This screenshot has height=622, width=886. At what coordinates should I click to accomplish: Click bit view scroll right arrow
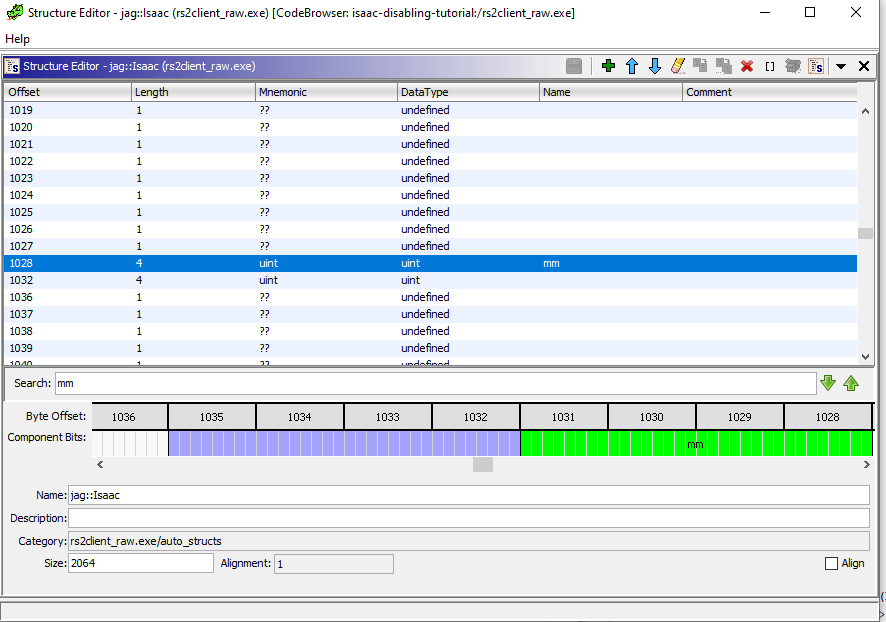[x=866, y=464]
